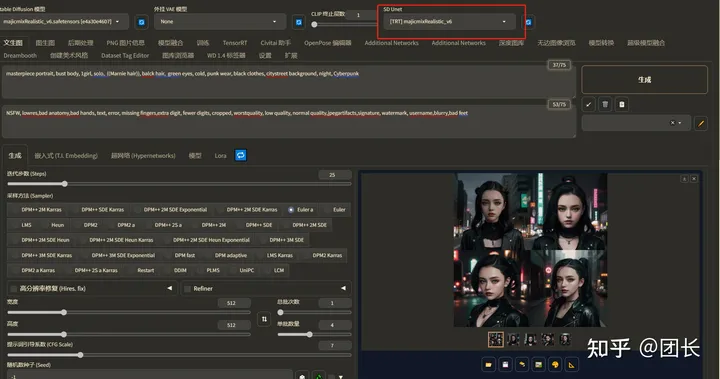Switch to the TensorRT tab
The image size is (720, 379).
click(x=235, y=43)
